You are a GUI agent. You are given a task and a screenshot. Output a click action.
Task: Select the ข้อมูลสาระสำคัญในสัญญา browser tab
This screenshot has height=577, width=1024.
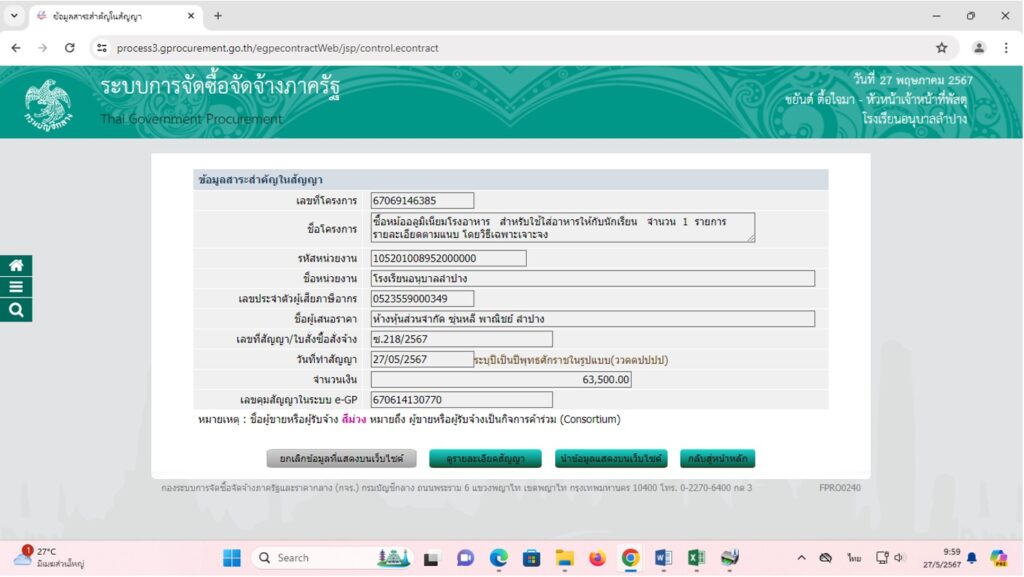coord(112,16)
